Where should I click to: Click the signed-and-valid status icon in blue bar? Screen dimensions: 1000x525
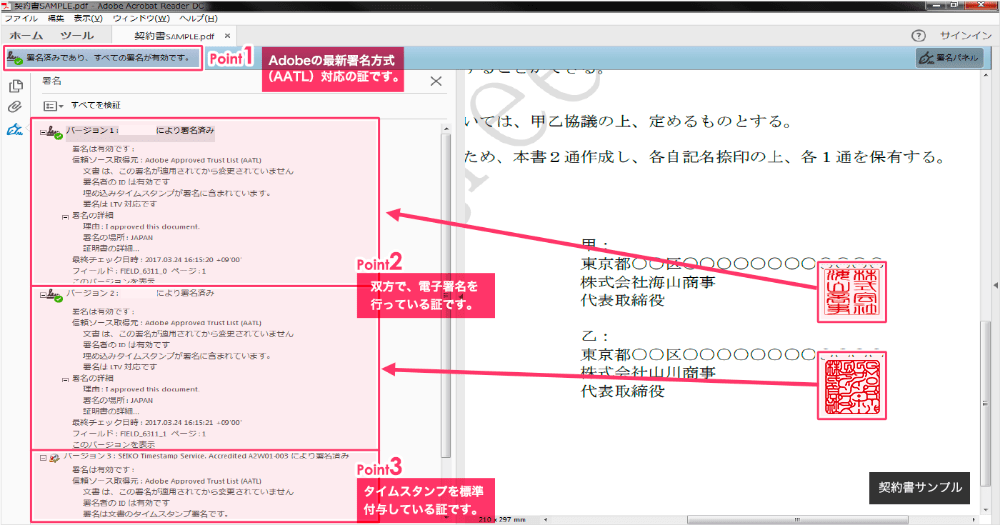pyautogui.click(x=15, y=58)
